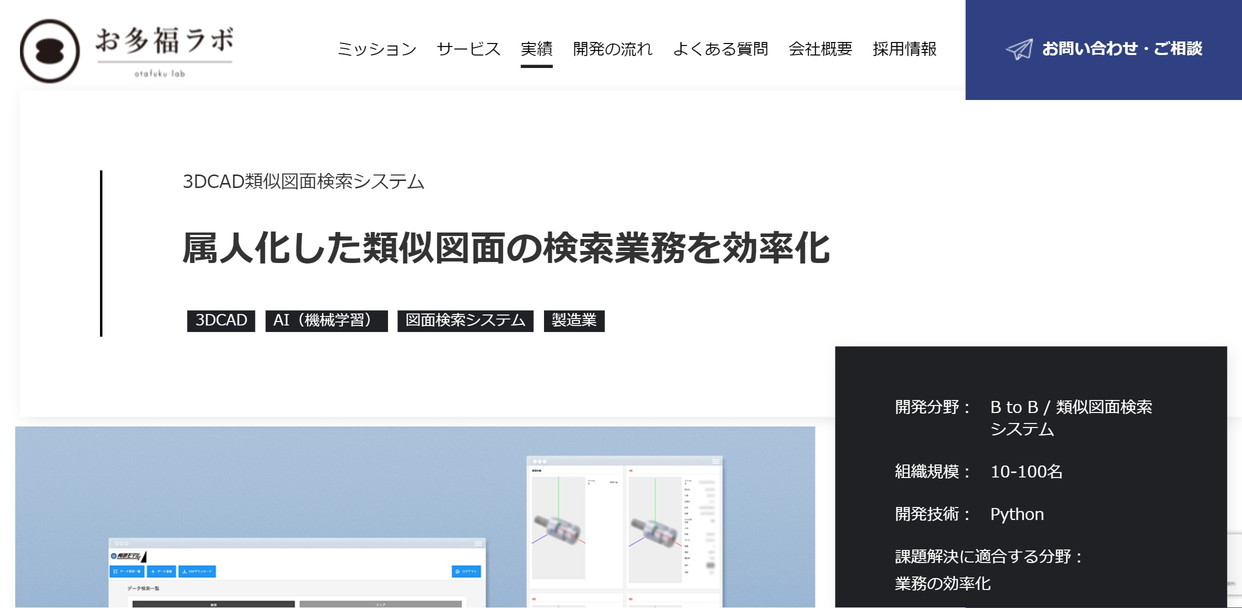The image size is (1242, 608).
Task: Click the 3DCAD類似図面検索システム subtitle
Action: click(304, 182)
